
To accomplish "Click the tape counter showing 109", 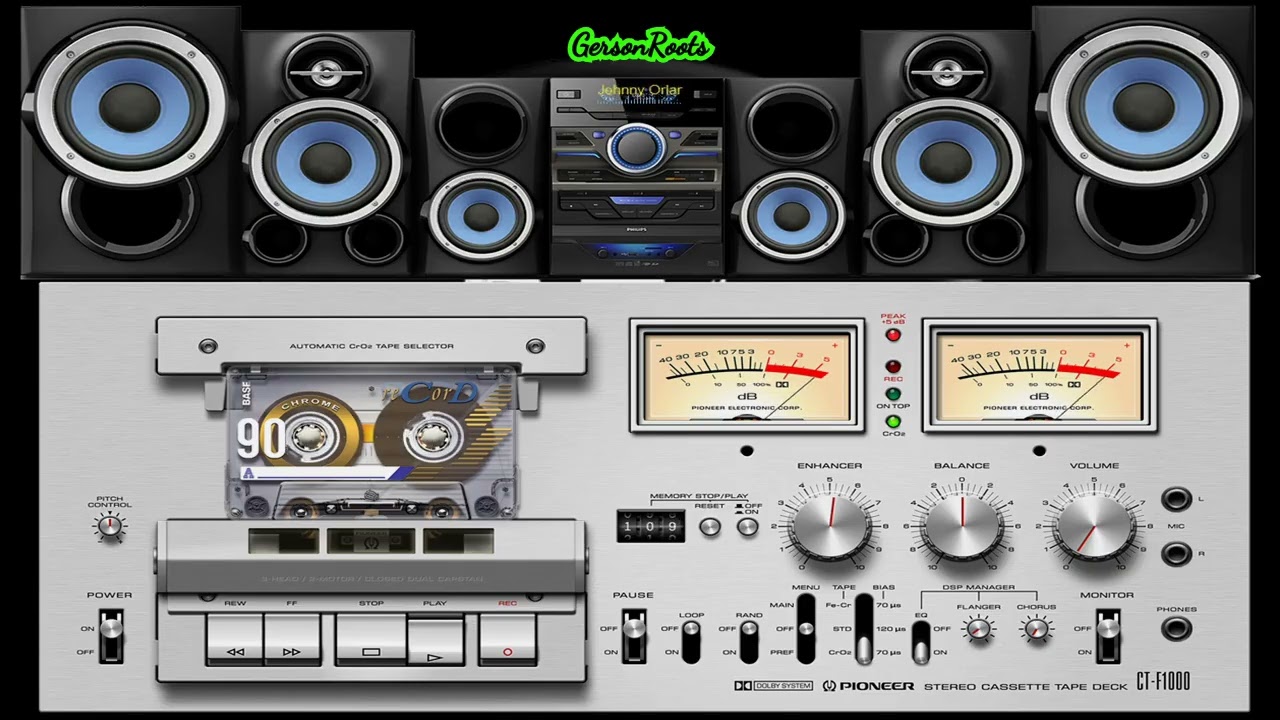I will click(650, 526).
